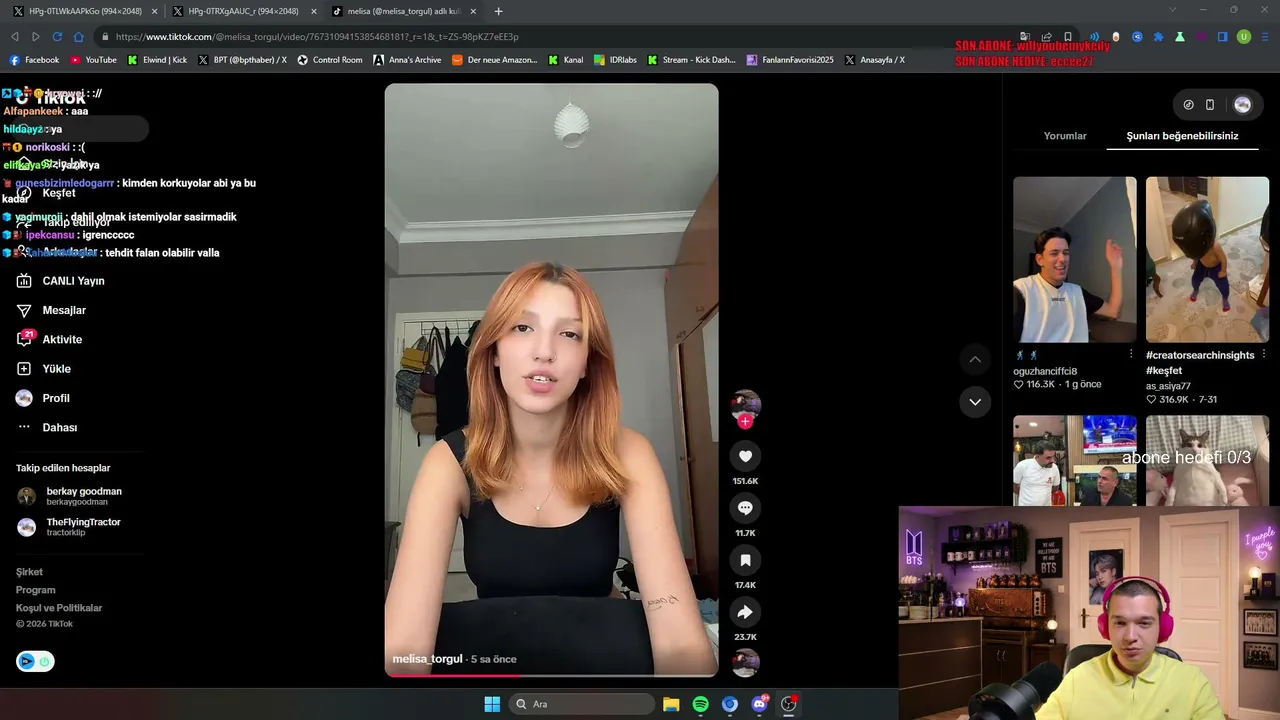
Task: Open Mesajlar in the sidebar
Action: (51, 310)
